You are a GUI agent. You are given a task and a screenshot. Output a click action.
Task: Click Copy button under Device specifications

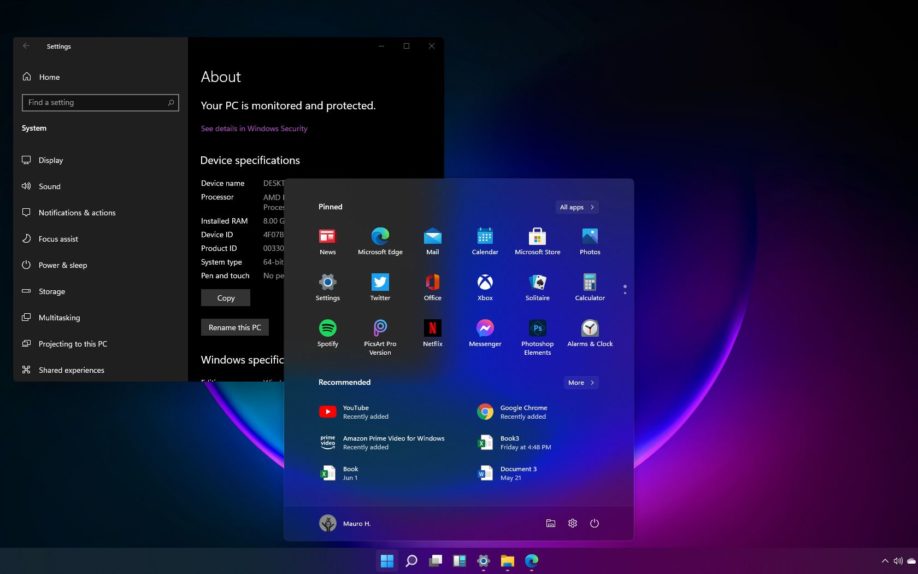[225, 298]
